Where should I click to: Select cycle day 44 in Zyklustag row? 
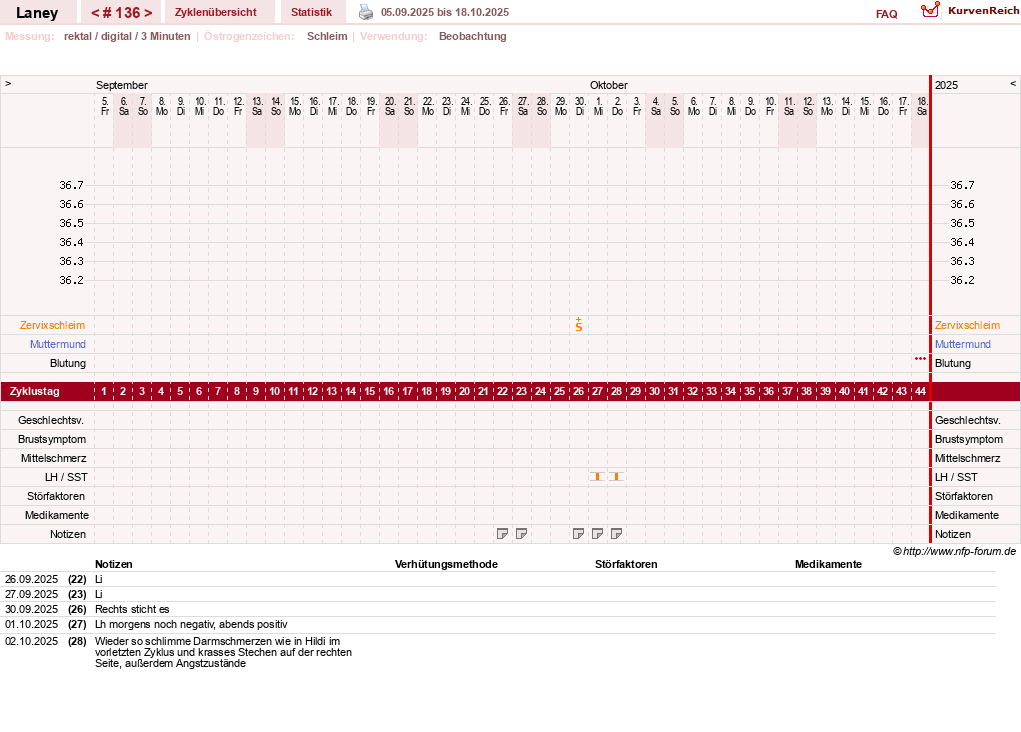[x=920, y=391]
